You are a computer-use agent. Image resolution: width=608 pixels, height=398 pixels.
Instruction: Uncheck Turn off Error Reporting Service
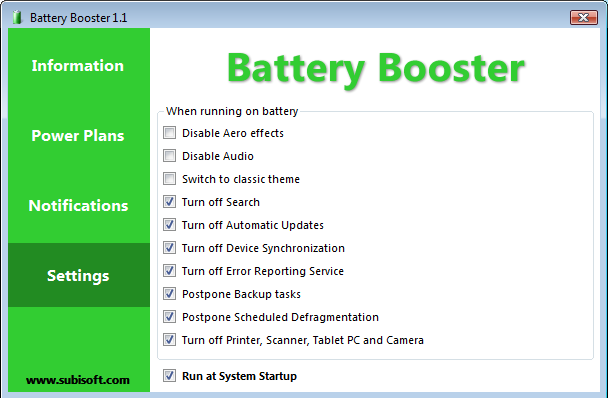169,271
